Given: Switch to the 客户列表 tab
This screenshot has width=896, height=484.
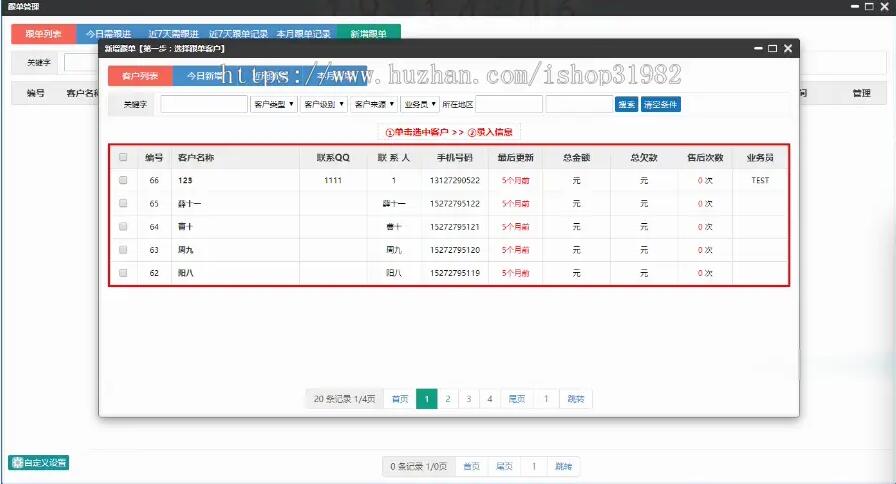Looking at the screenshot, I should [140, 75].
